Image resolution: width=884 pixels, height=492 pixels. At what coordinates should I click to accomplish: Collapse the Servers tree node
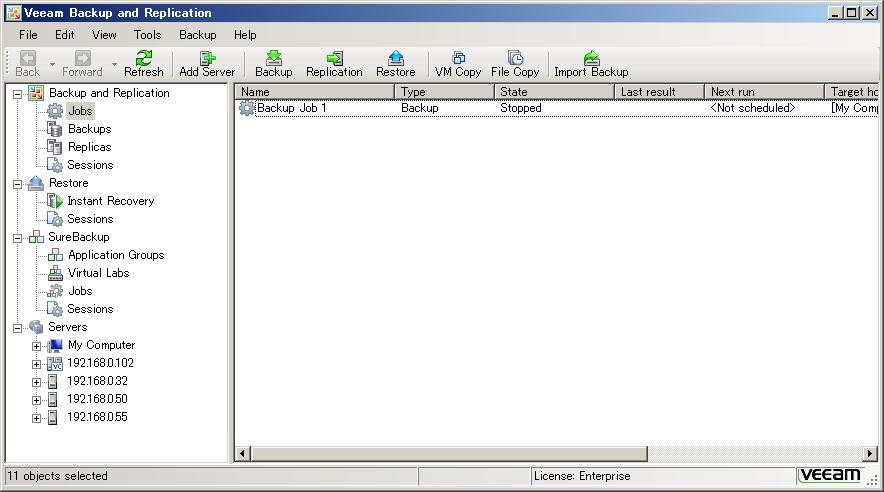18,328
